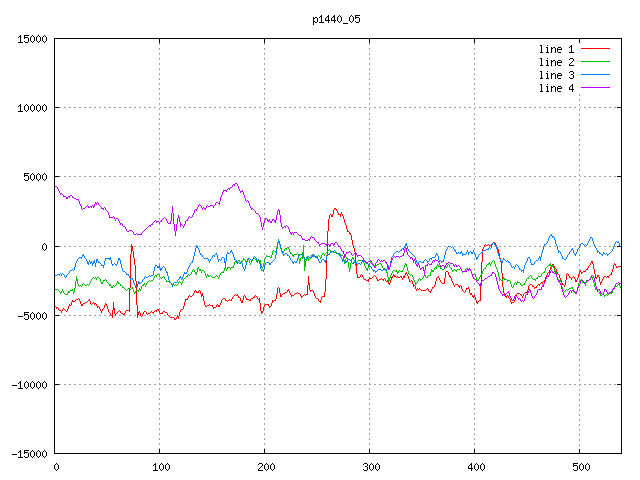Click the x-axis label 400

point(476,467)
